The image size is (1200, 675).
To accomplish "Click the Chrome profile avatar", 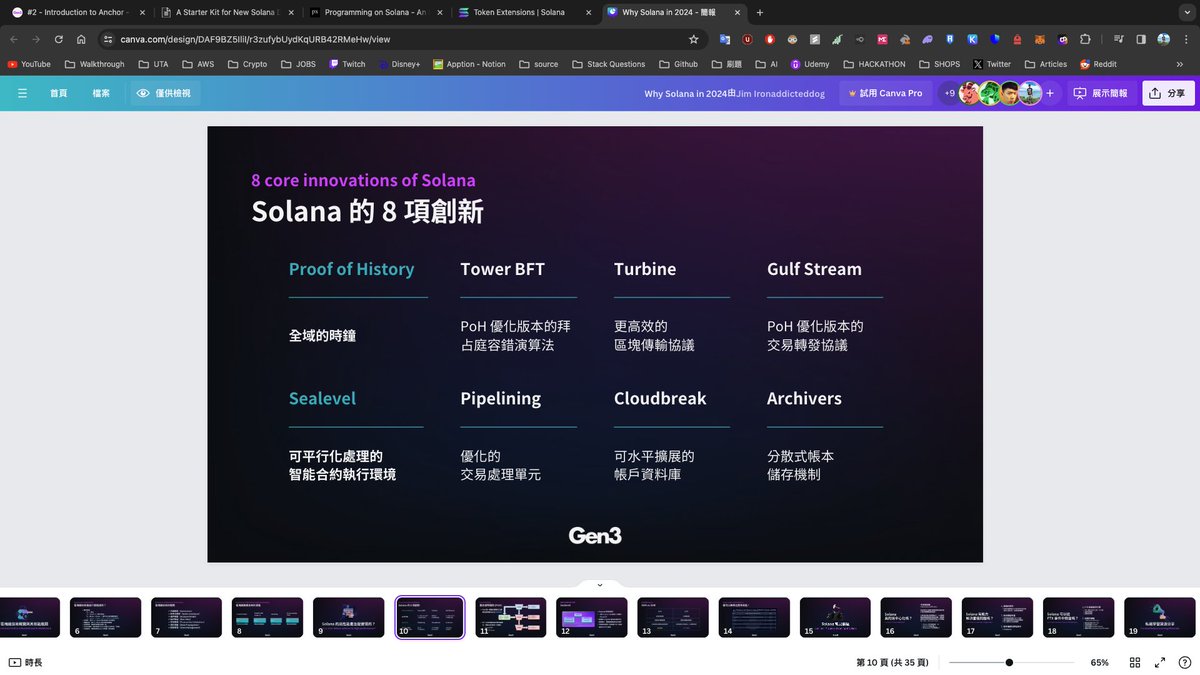I will pyautogui.click(x=1164, y=39).
